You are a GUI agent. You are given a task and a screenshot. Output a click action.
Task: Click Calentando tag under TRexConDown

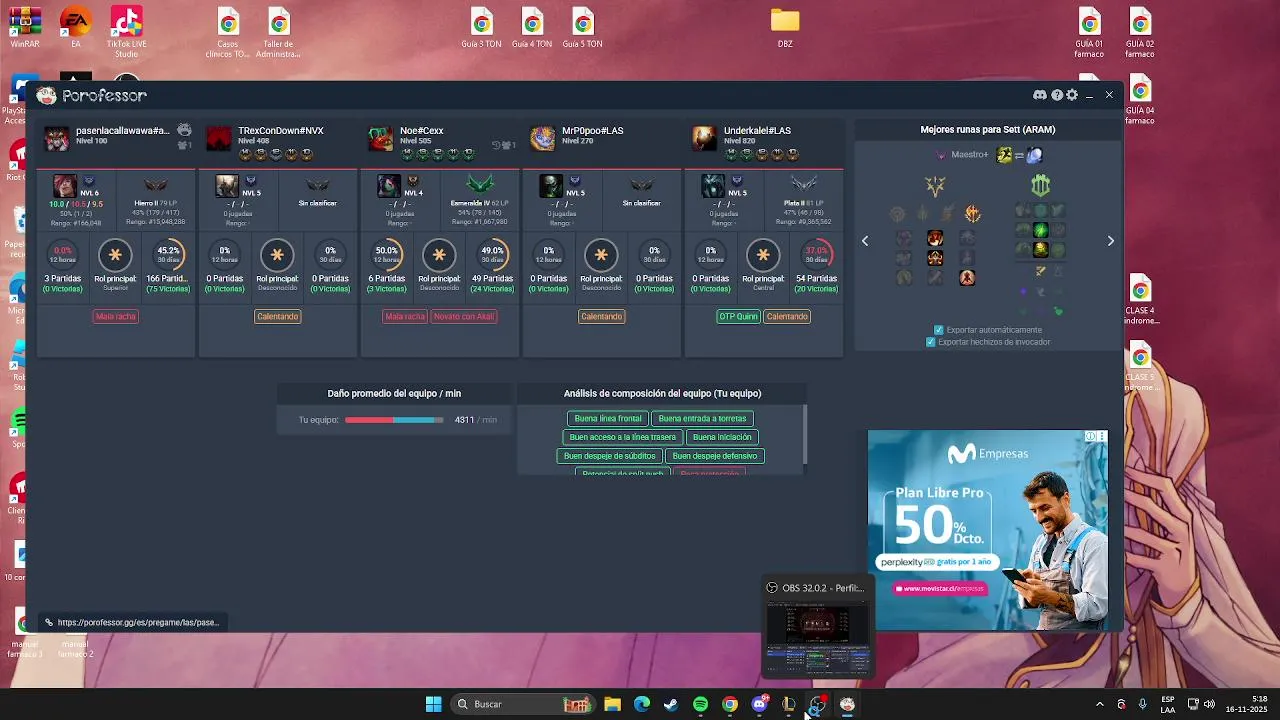pos(277,316)
